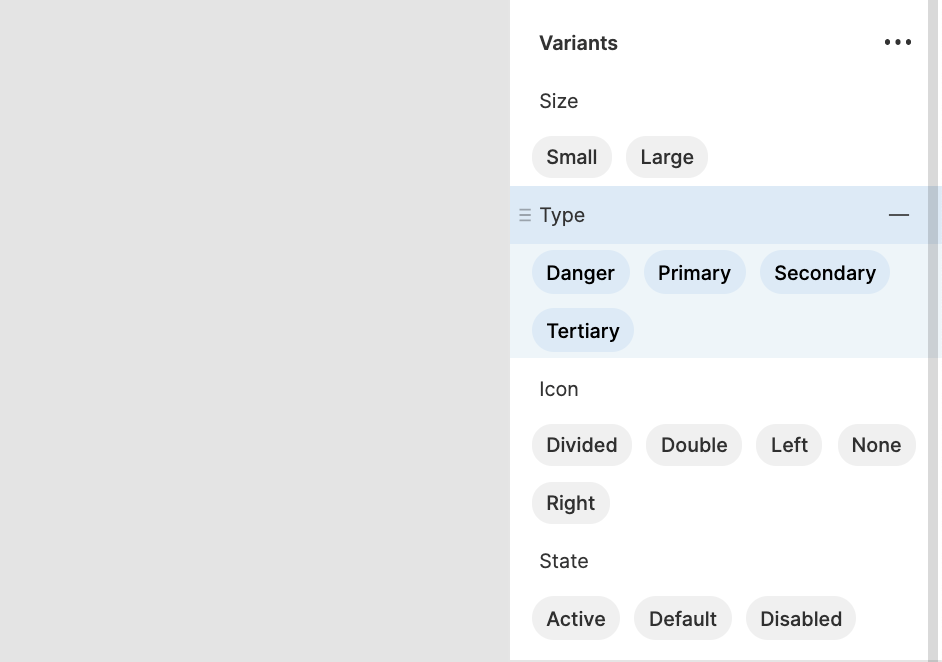Pick the None icon variant chip
The width and height of the screenshot is (942, 662).
876,445
